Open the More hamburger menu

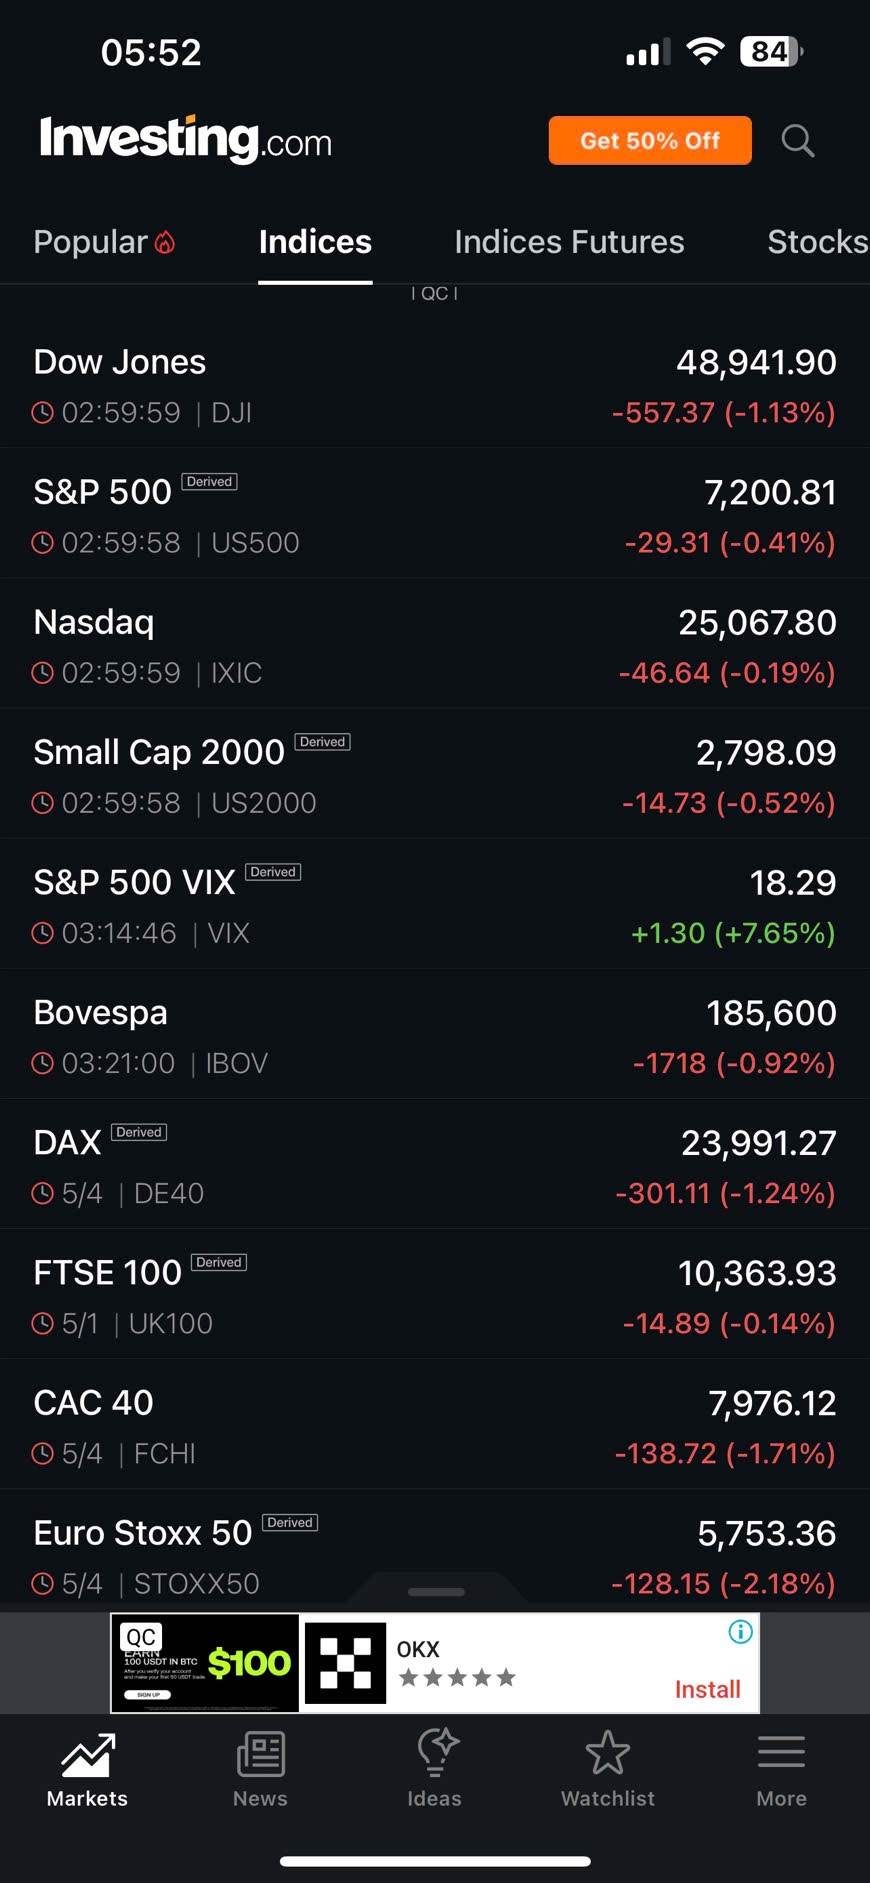click(x=781, y=1752)
